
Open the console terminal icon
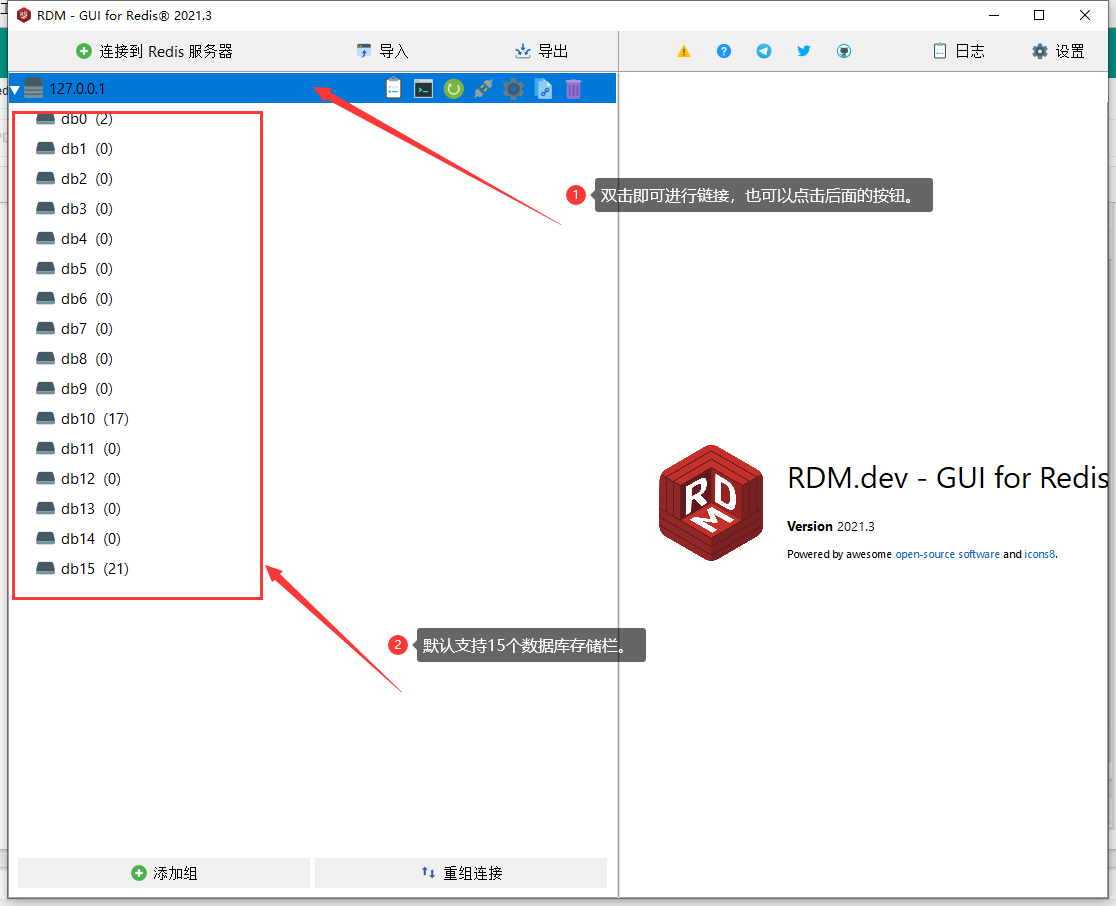click(x=424, y=89)
